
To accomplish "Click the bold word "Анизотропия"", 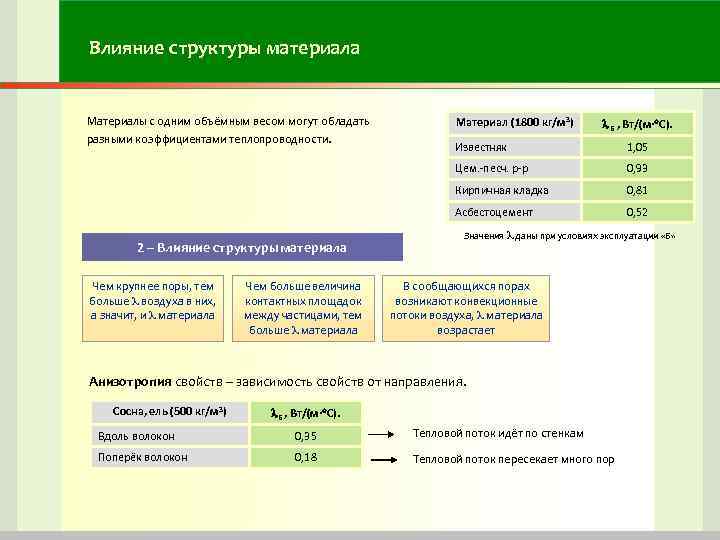I will click(x=130, y=382).
